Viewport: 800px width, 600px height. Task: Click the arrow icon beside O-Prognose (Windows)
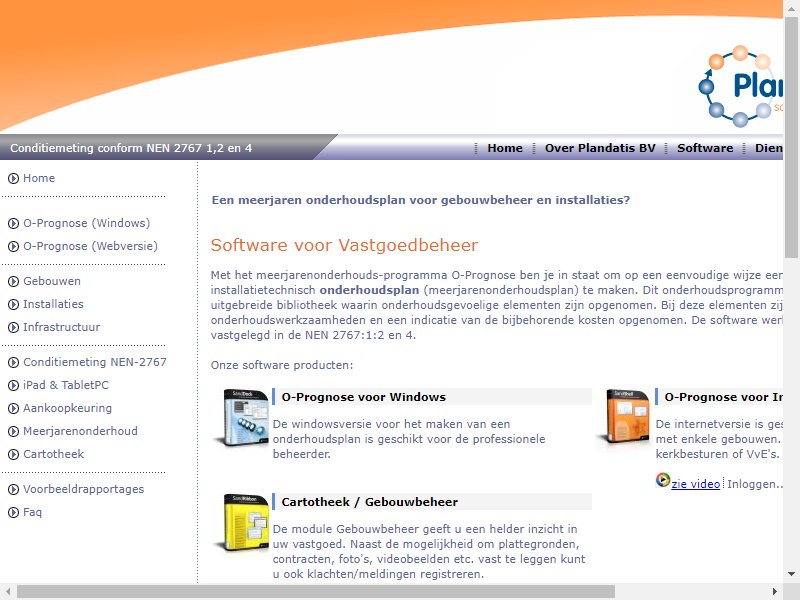(13, 223)
